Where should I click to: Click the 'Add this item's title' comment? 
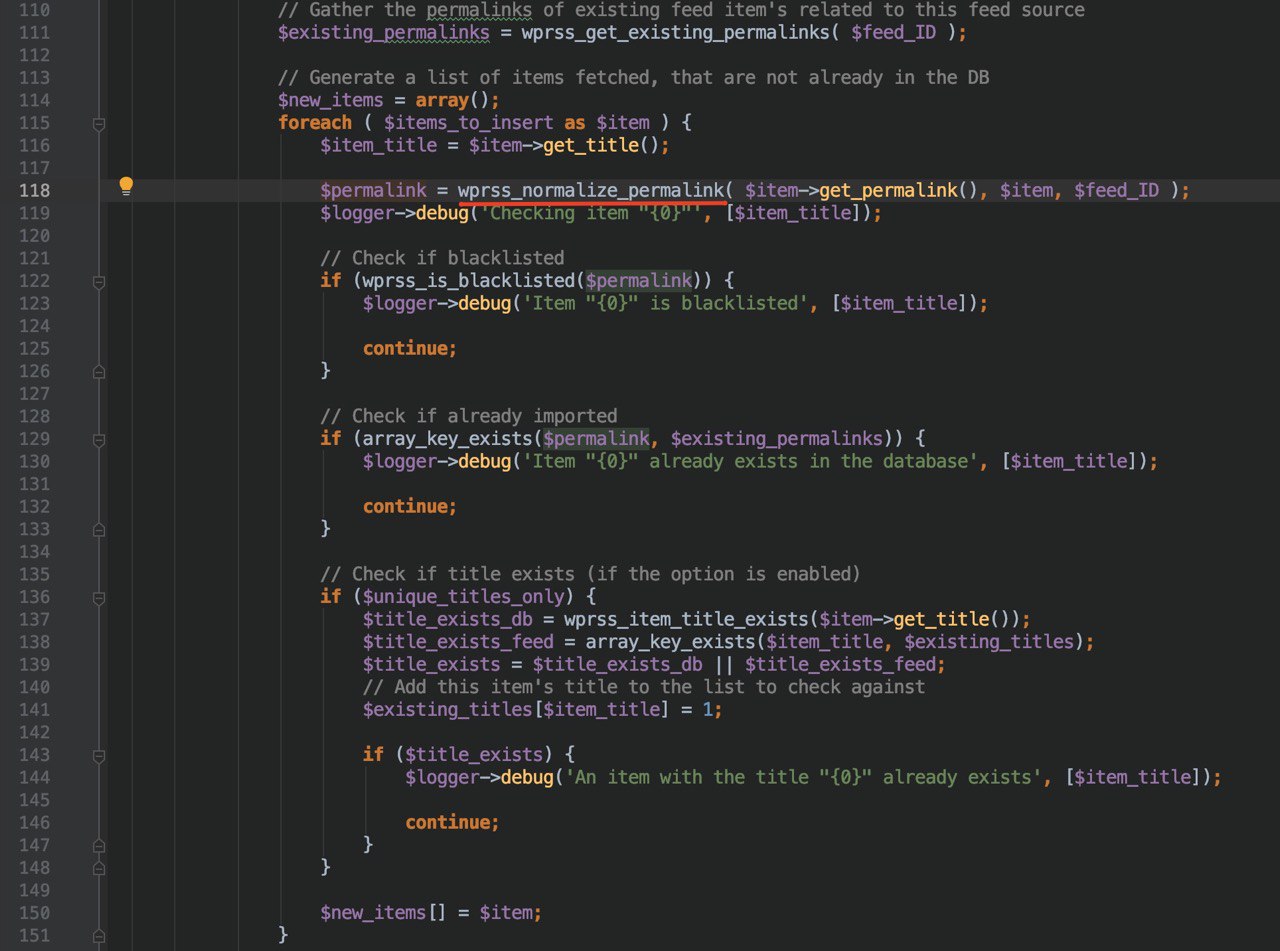click(644, 686)
